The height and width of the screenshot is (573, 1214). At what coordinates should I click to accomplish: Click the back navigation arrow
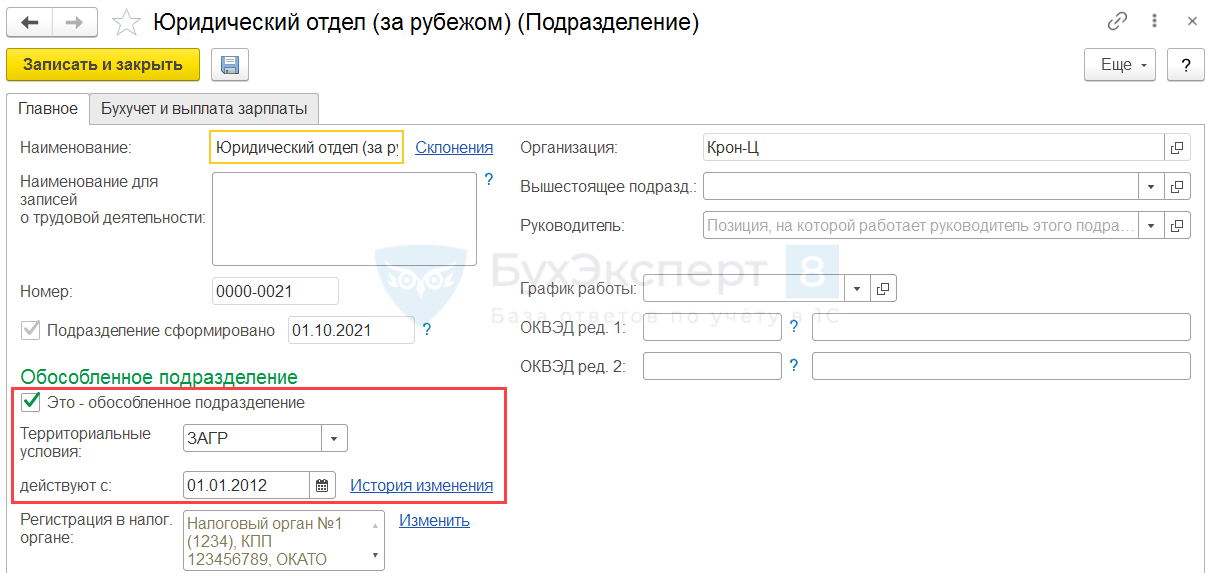(x=31, y=22)
